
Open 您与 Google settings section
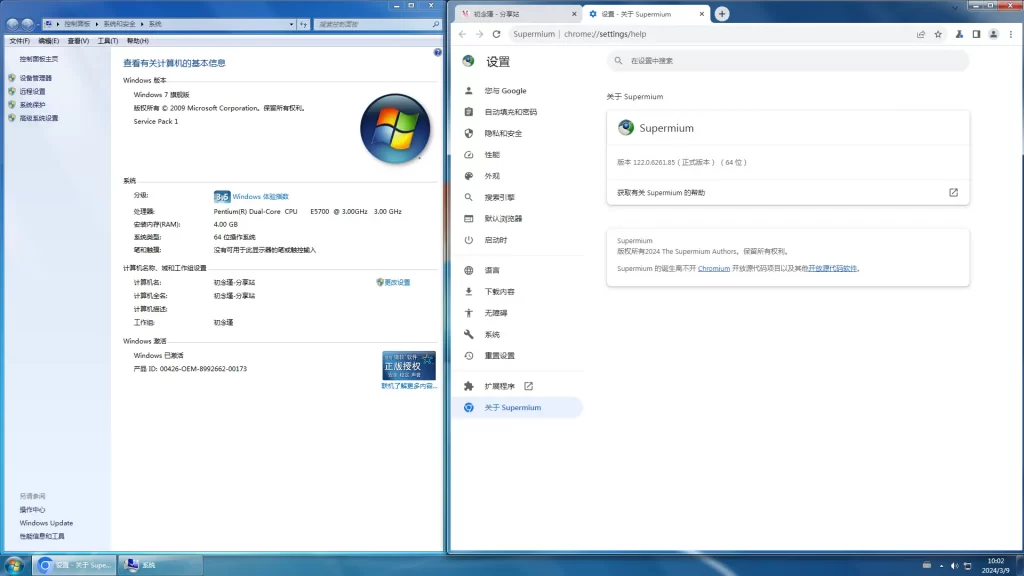[505, 91]
